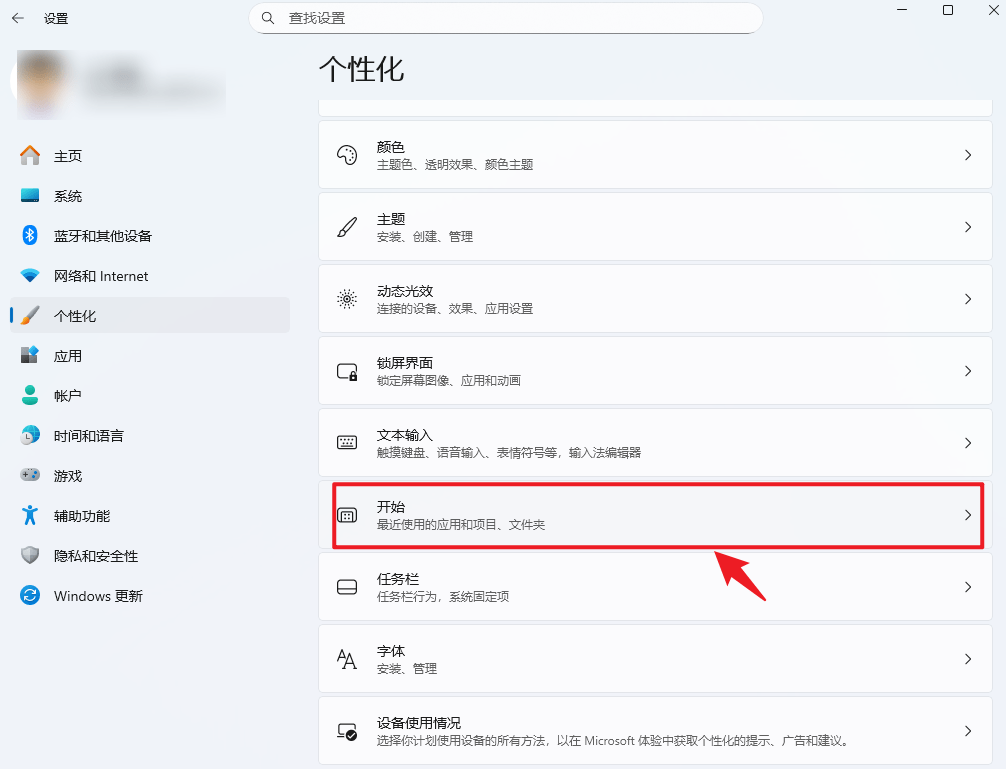Click the back arrow icon
Viewport: 1006px width, 769px height.
point(18,18)
